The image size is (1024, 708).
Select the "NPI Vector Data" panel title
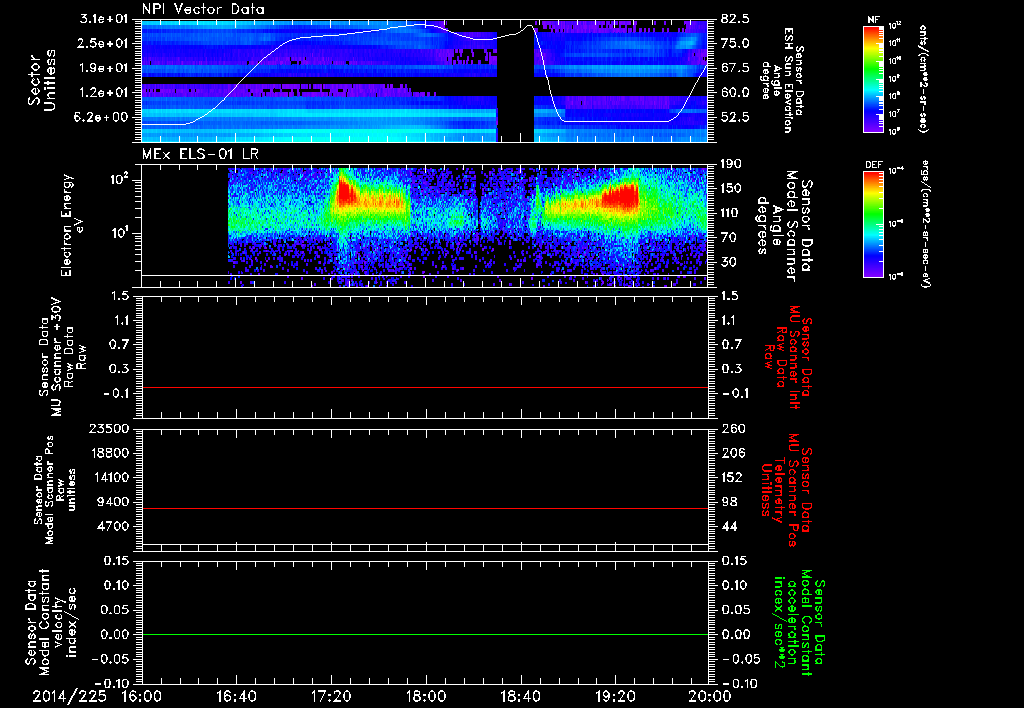tap(203, 9)
